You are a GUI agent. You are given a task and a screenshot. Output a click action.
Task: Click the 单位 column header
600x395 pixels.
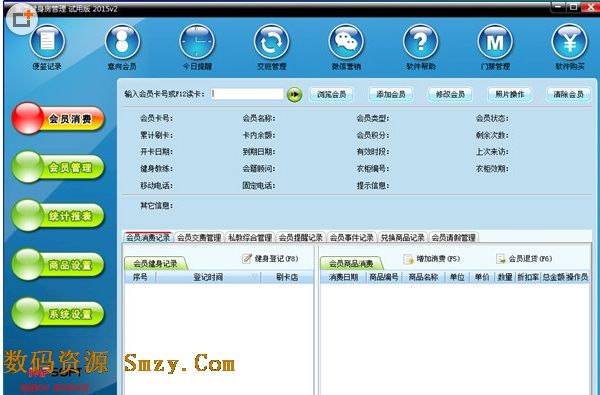(x=457, y=277)
